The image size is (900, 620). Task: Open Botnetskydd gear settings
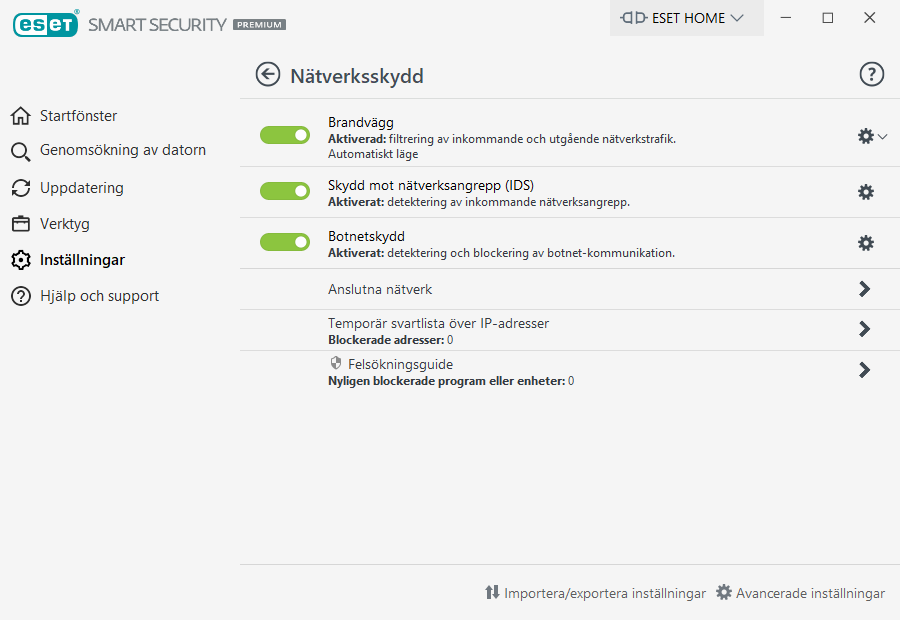click(x=866, y=243)
